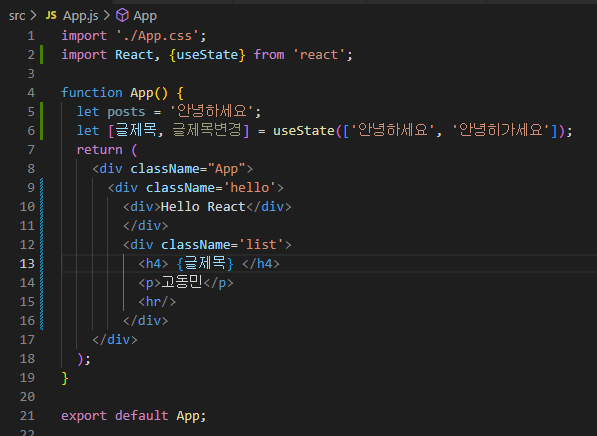Screen dimensions: 597x436
Task: Click the '안녕히가세요' string literal
Action: pyautogui.click(x=501, y=131)
